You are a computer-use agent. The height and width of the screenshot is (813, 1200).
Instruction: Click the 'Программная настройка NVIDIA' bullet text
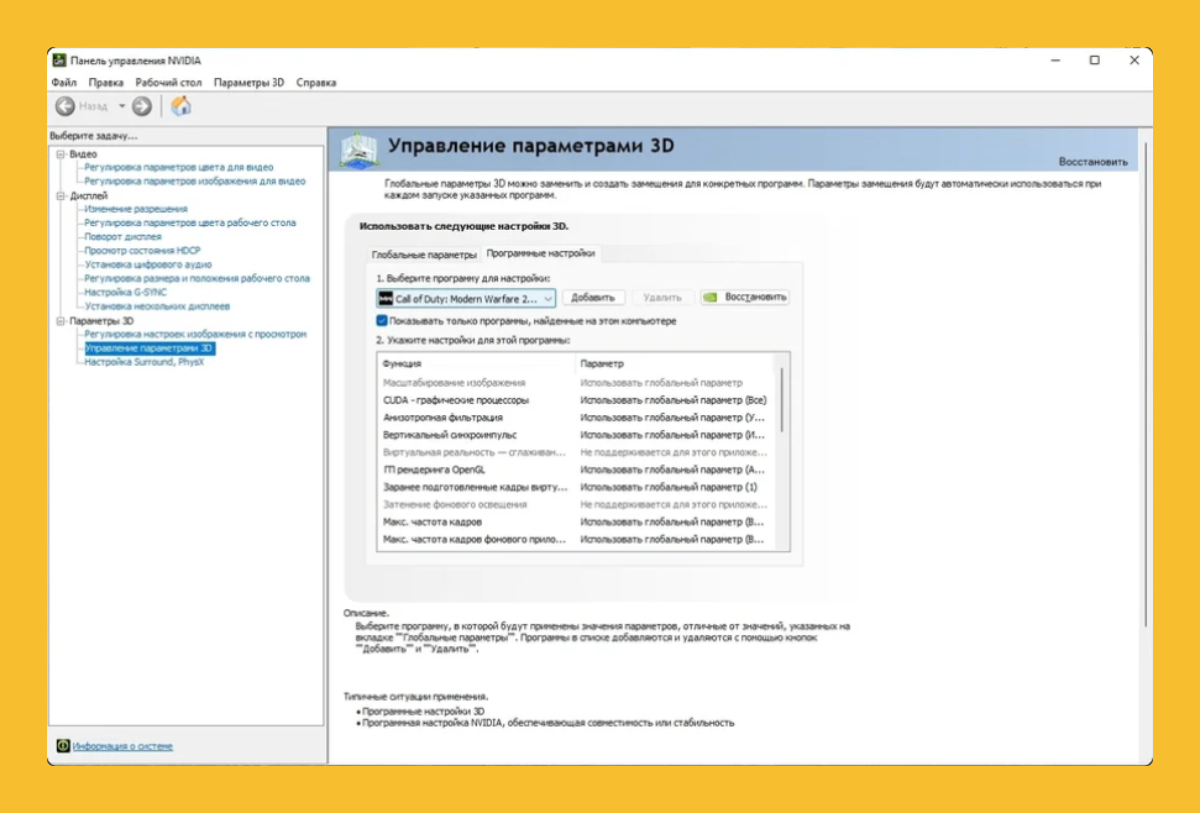[x=548, y=721]
